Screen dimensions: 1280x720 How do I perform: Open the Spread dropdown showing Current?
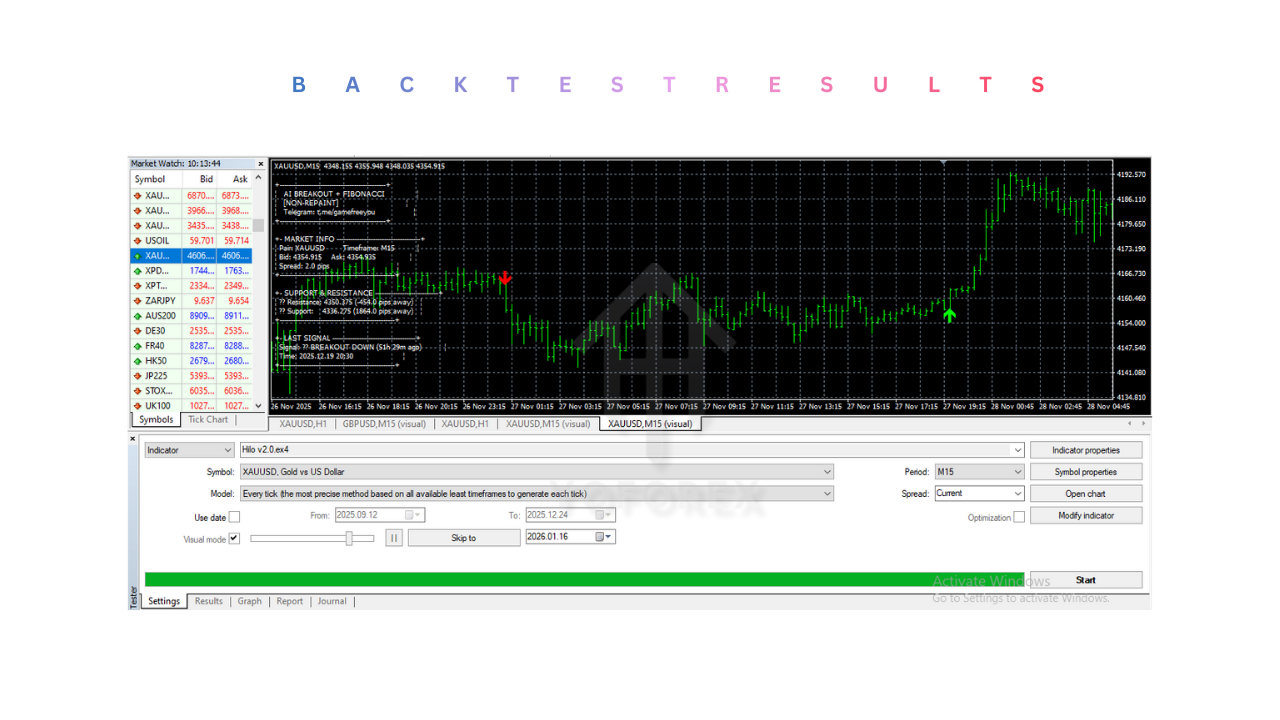1016,493
